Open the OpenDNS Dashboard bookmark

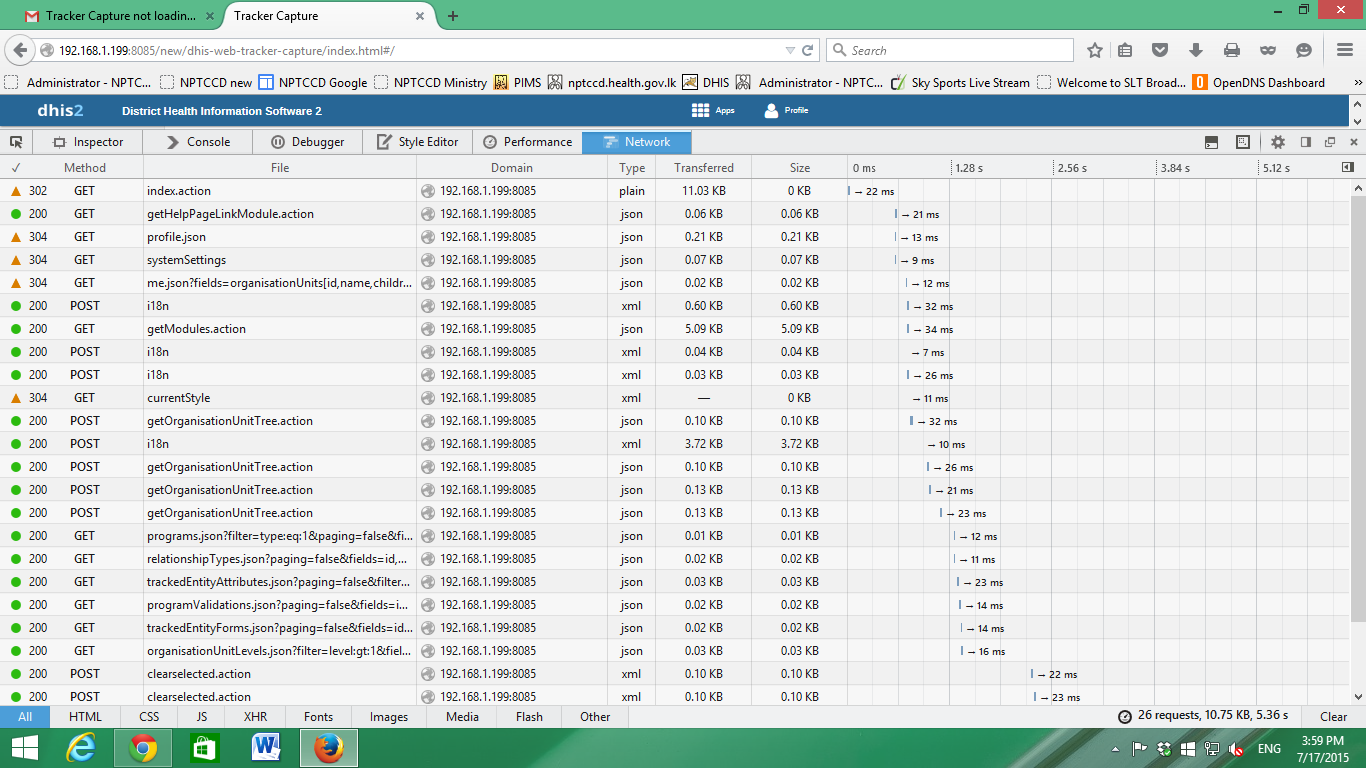(1257, 83)
